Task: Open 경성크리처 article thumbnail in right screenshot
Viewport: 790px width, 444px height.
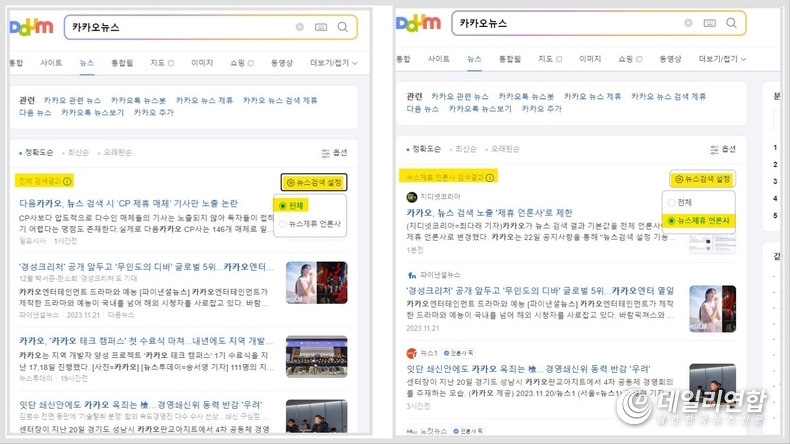Action: coord(712,308)
